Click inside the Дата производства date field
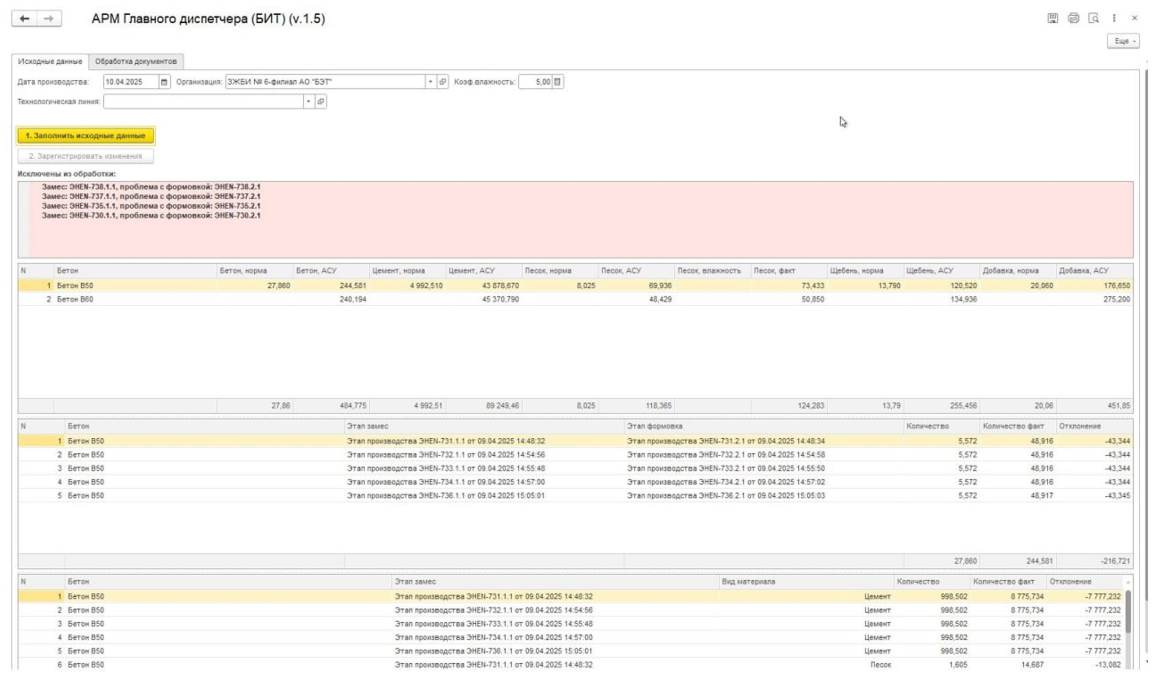Image resolution: width=1161 pixels, height=694 pixels. (x=130, y=81)
